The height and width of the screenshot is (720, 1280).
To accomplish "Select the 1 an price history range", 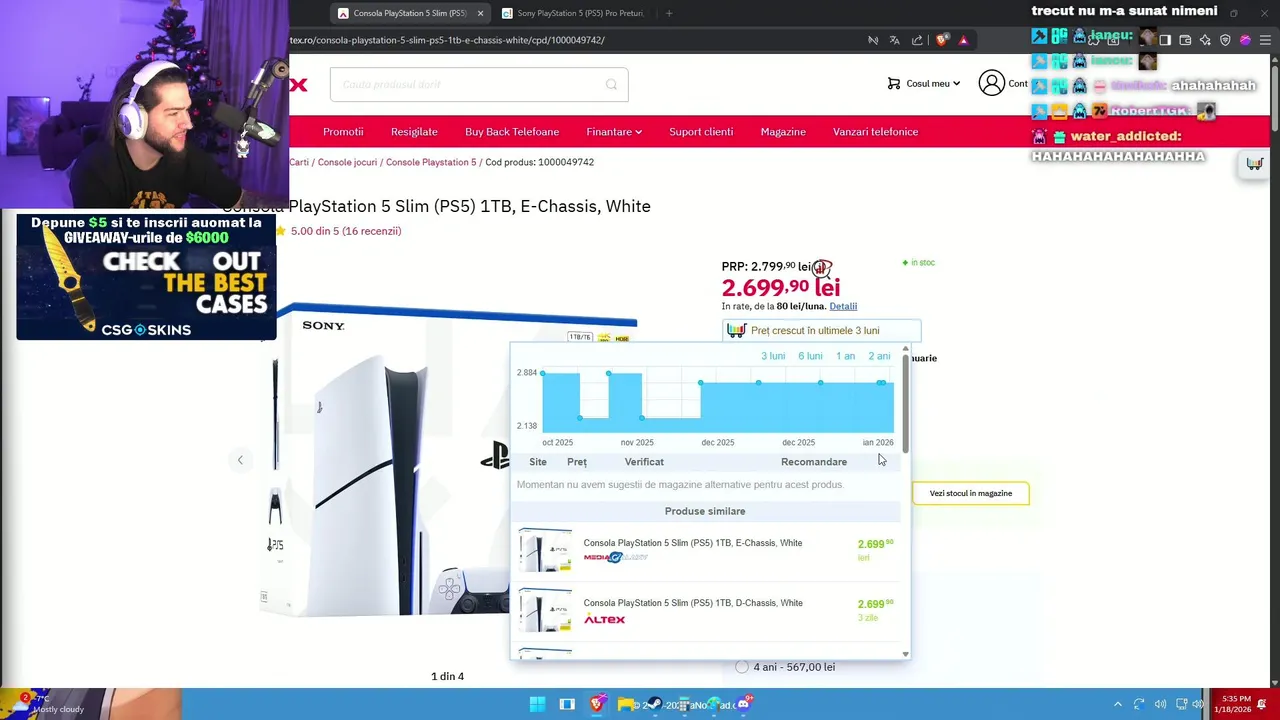I will pyautogui.click(x=845, y=356).
